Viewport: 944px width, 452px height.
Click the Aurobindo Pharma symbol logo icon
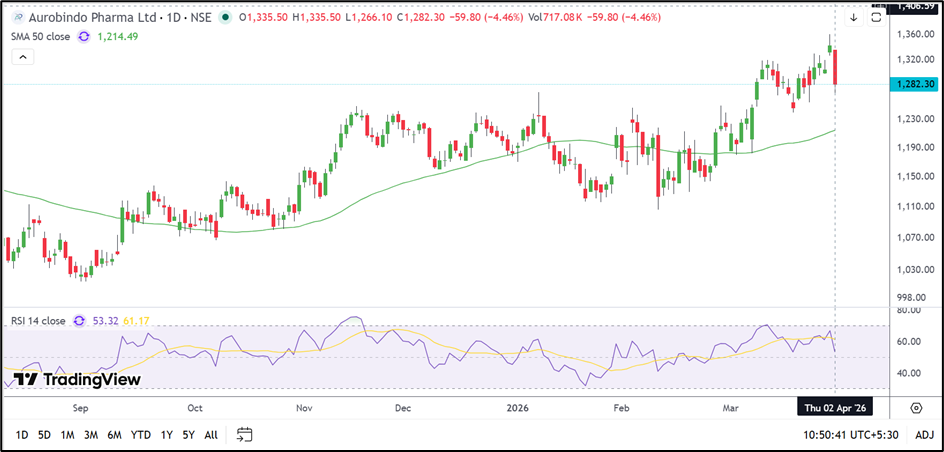(x=17, y=18)
